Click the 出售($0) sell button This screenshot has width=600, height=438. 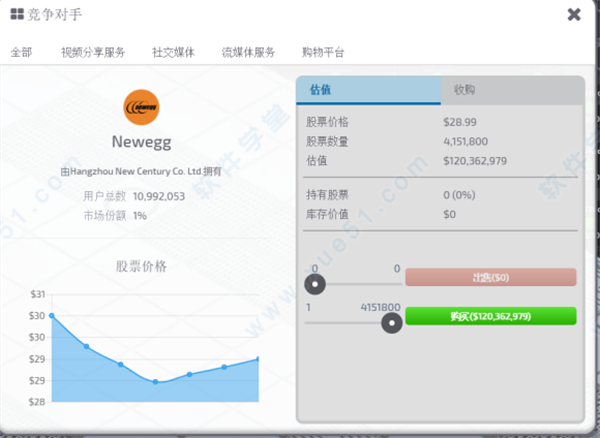point(491,277)
